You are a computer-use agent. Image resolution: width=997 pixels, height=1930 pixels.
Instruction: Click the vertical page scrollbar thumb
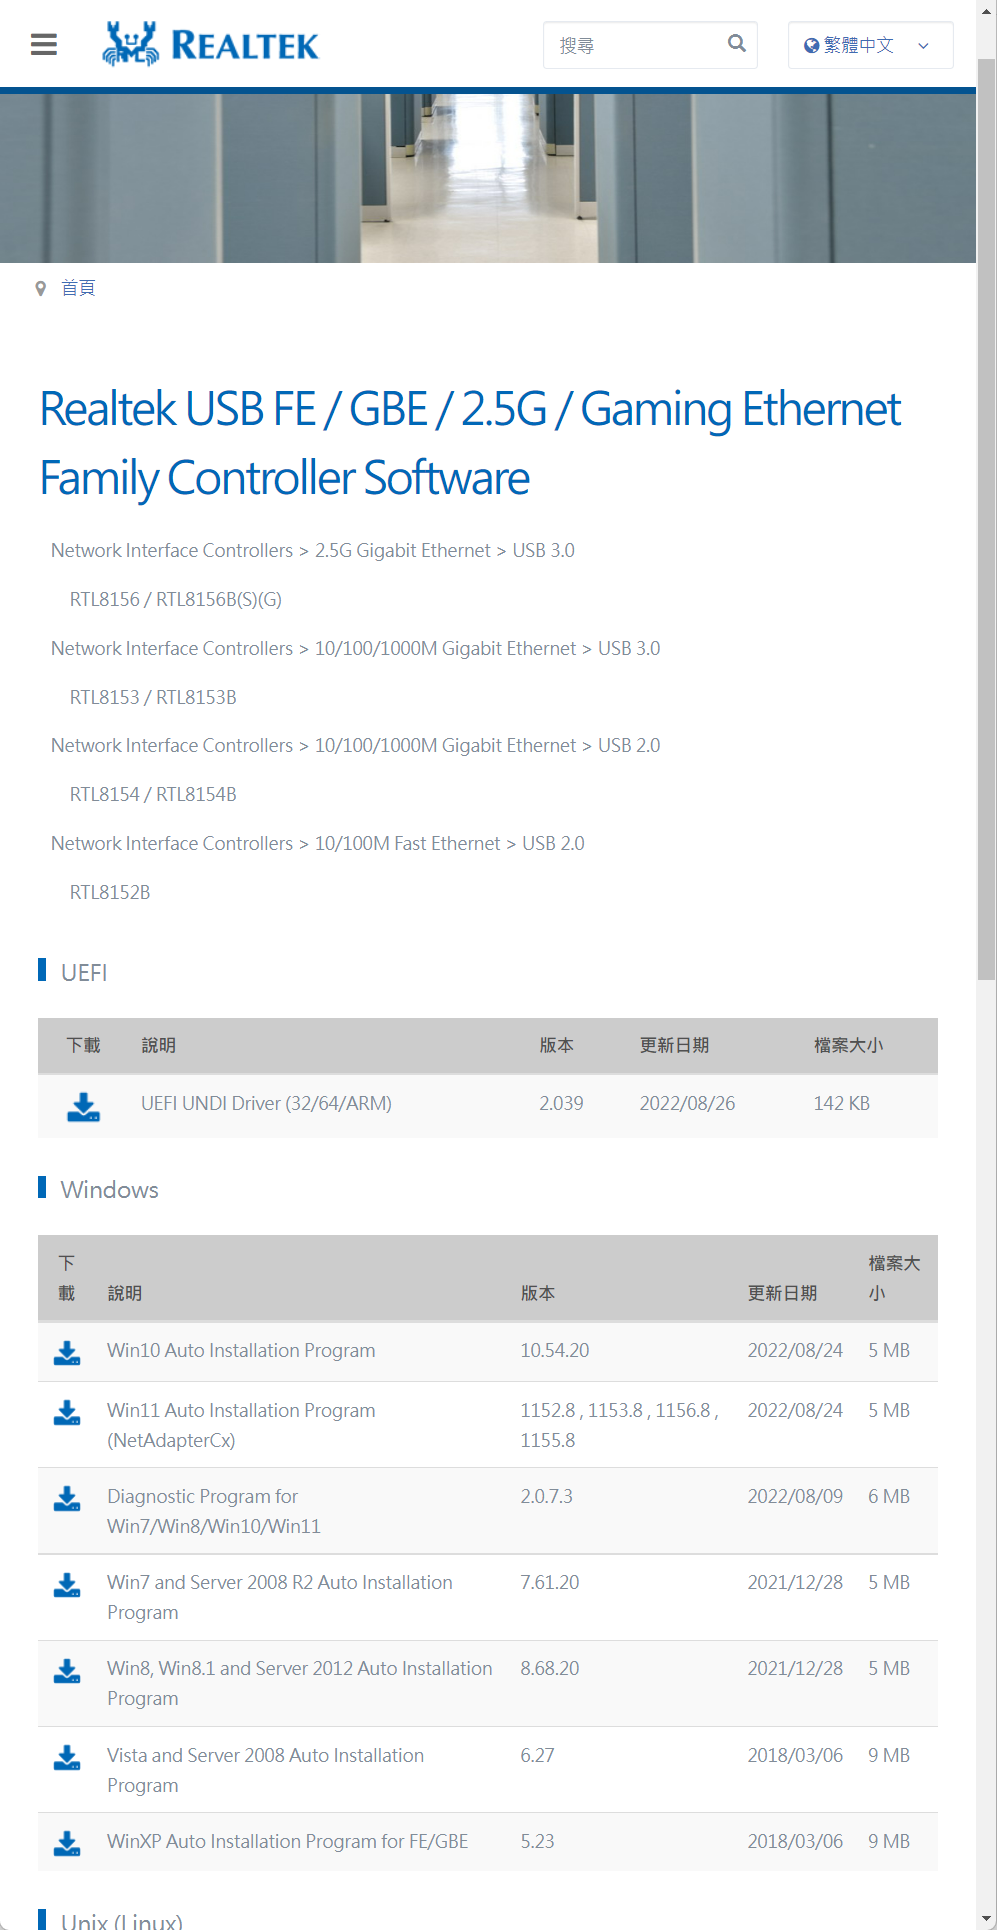986,520
